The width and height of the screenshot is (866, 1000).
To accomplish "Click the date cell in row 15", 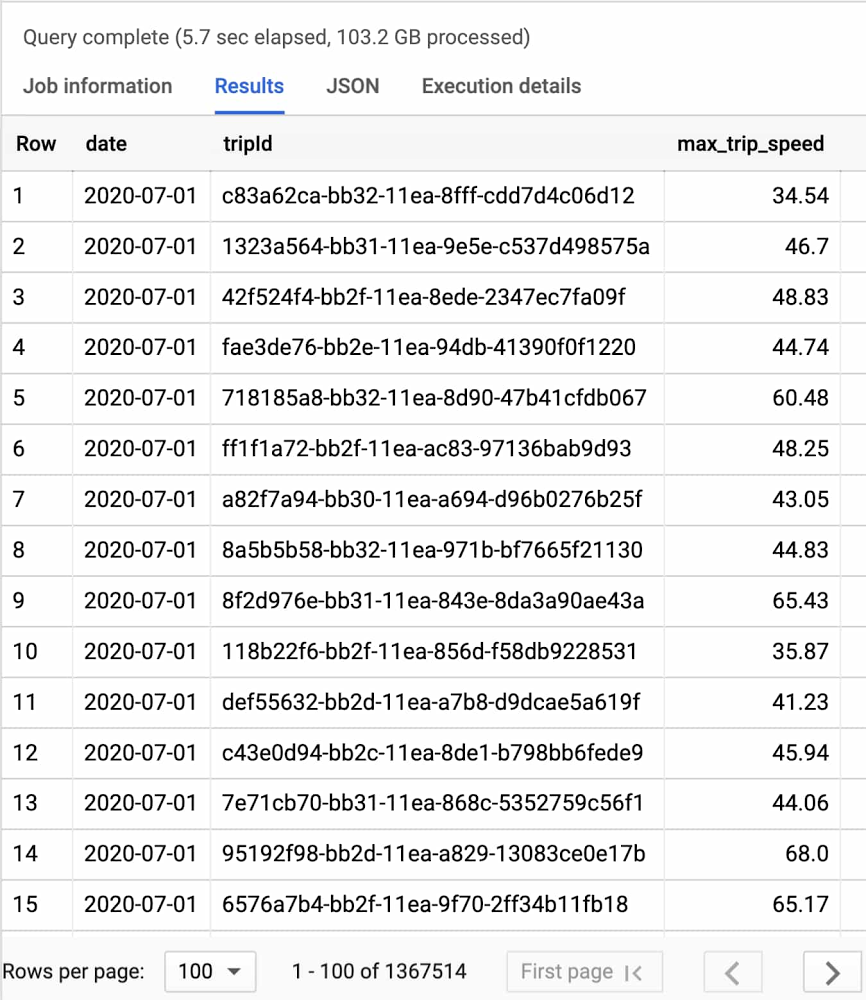I will click(x=140, y=904).
